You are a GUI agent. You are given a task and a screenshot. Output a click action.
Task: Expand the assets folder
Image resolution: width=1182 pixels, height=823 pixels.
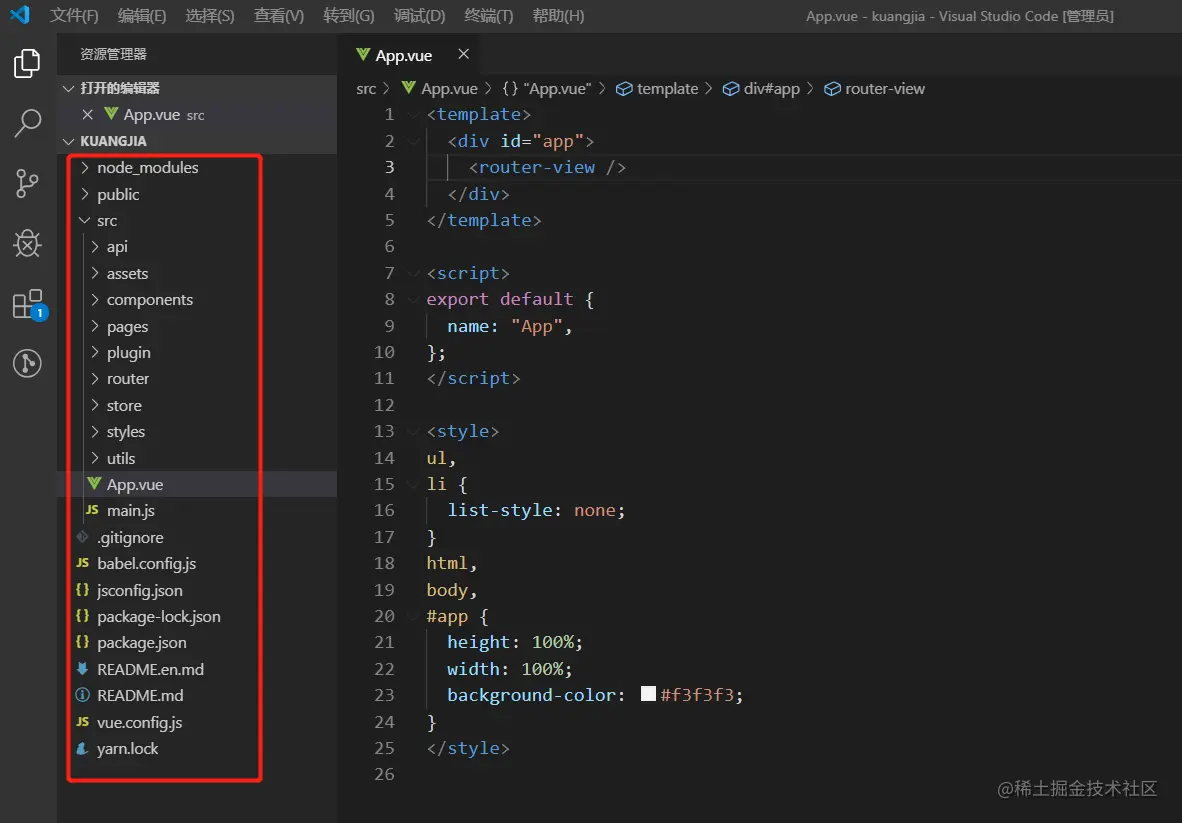click(94, 273)
